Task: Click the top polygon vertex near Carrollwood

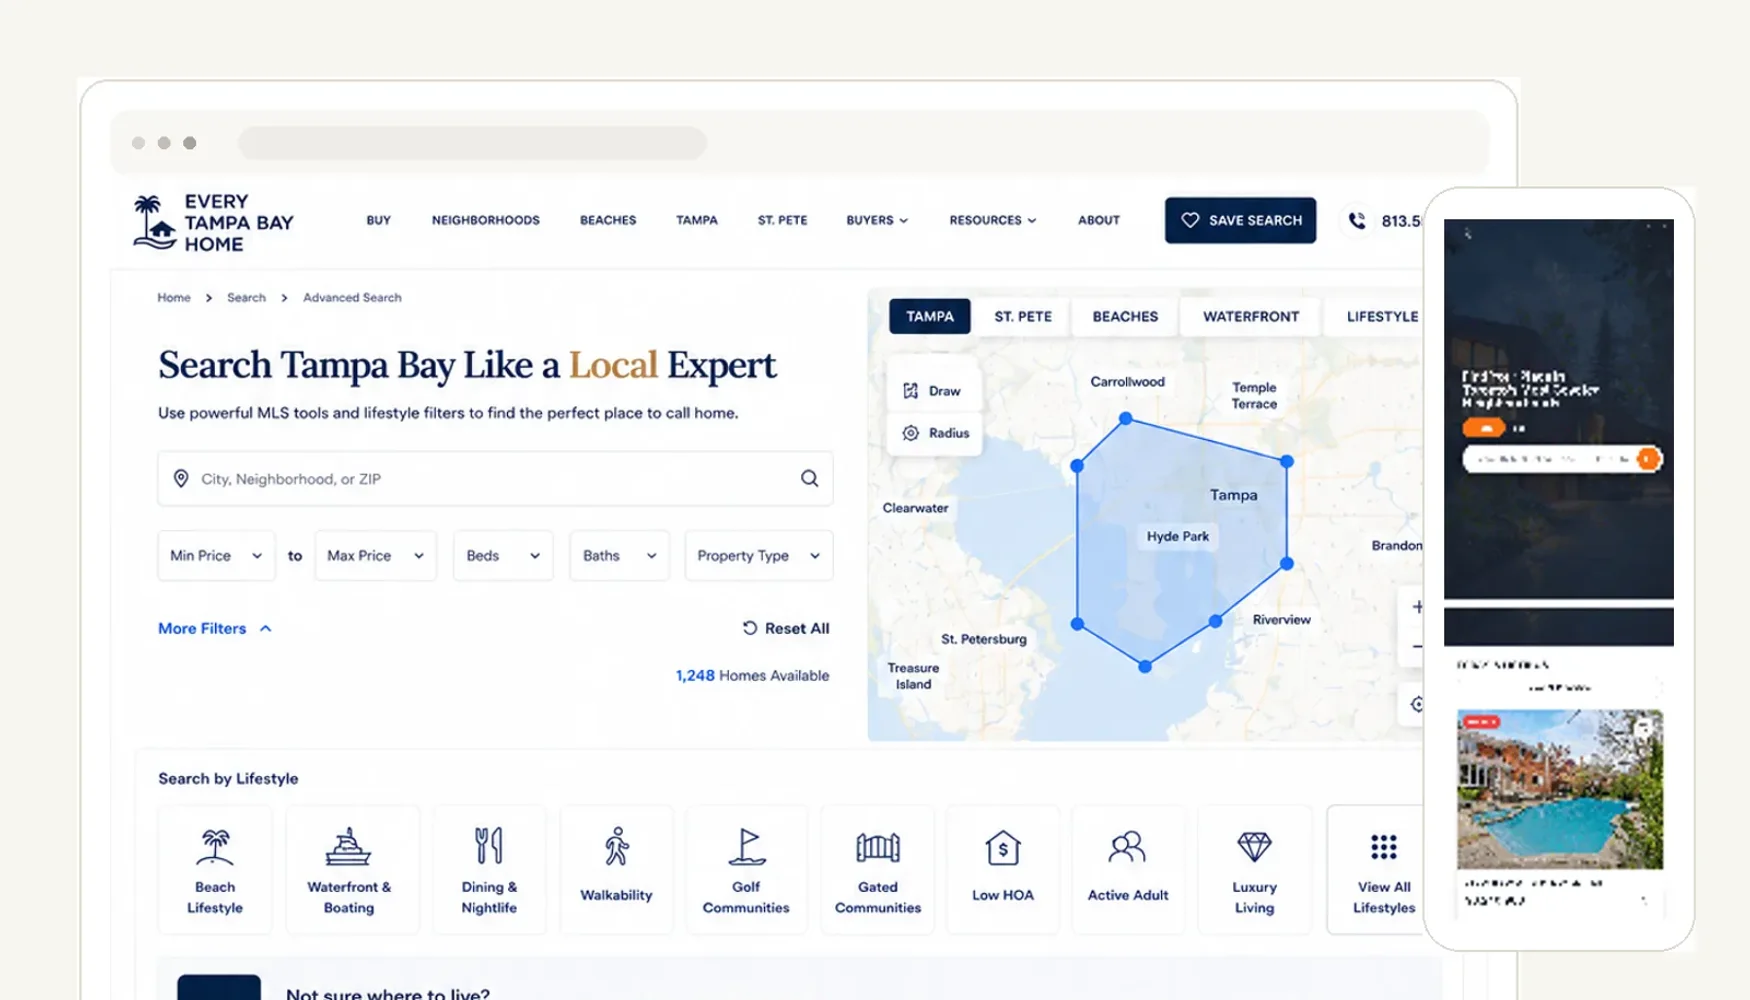Action: [1126, 418]
